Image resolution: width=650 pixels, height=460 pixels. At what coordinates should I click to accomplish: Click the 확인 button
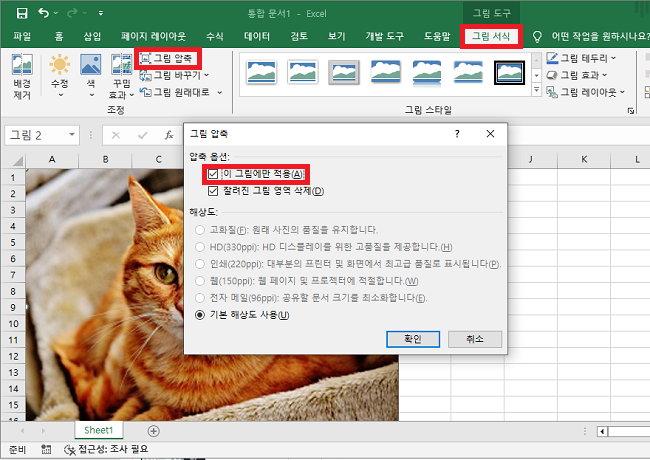pyautogui.click(x=413, y=339)
